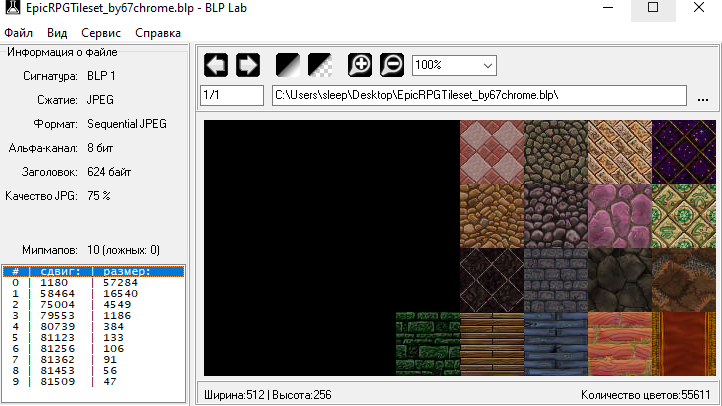Select mipmap row 5 with size 133

click(x=94, y=338)
